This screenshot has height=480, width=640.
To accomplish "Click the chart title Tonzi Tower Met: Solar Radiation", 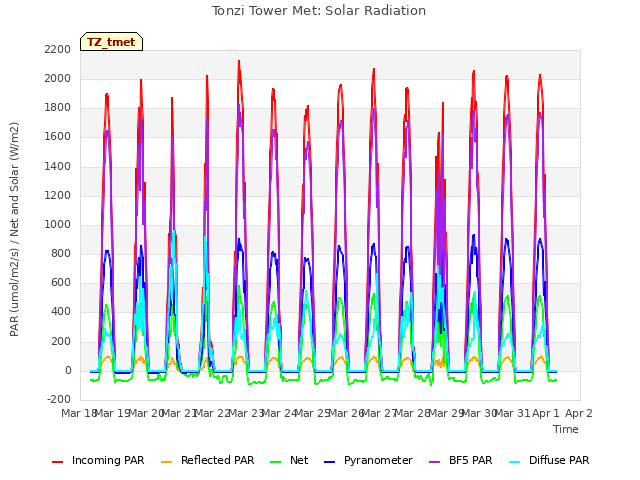I will 319,11.
